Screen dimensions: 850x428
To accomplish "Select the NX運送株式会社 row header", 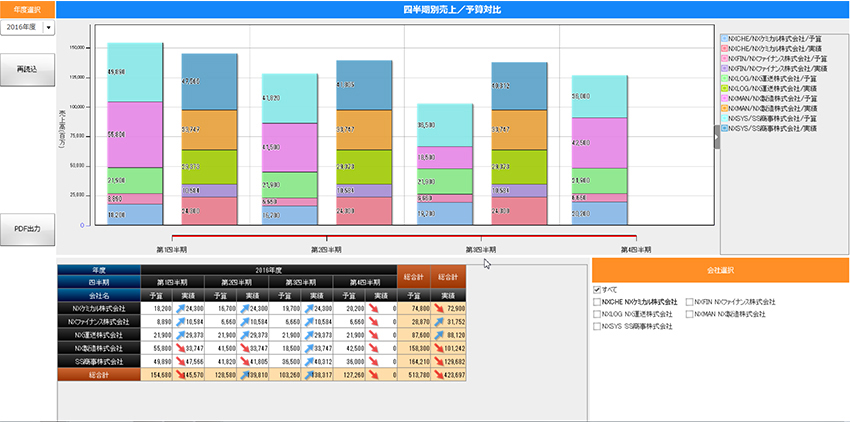I will click(99, 335).
